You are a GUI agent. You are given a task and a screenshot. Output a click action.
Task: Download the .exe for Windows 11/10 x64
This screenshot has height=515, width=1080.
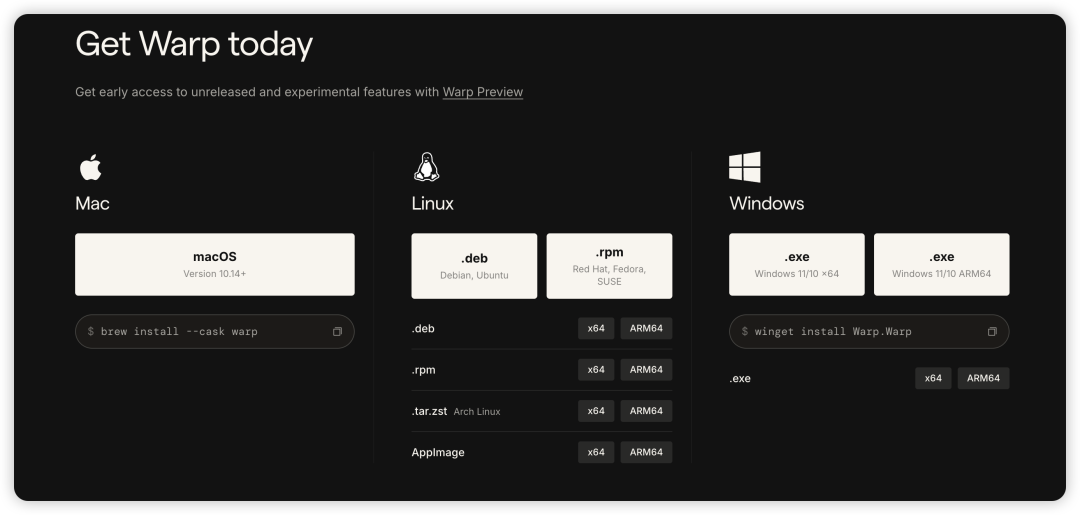coord(796,264)
